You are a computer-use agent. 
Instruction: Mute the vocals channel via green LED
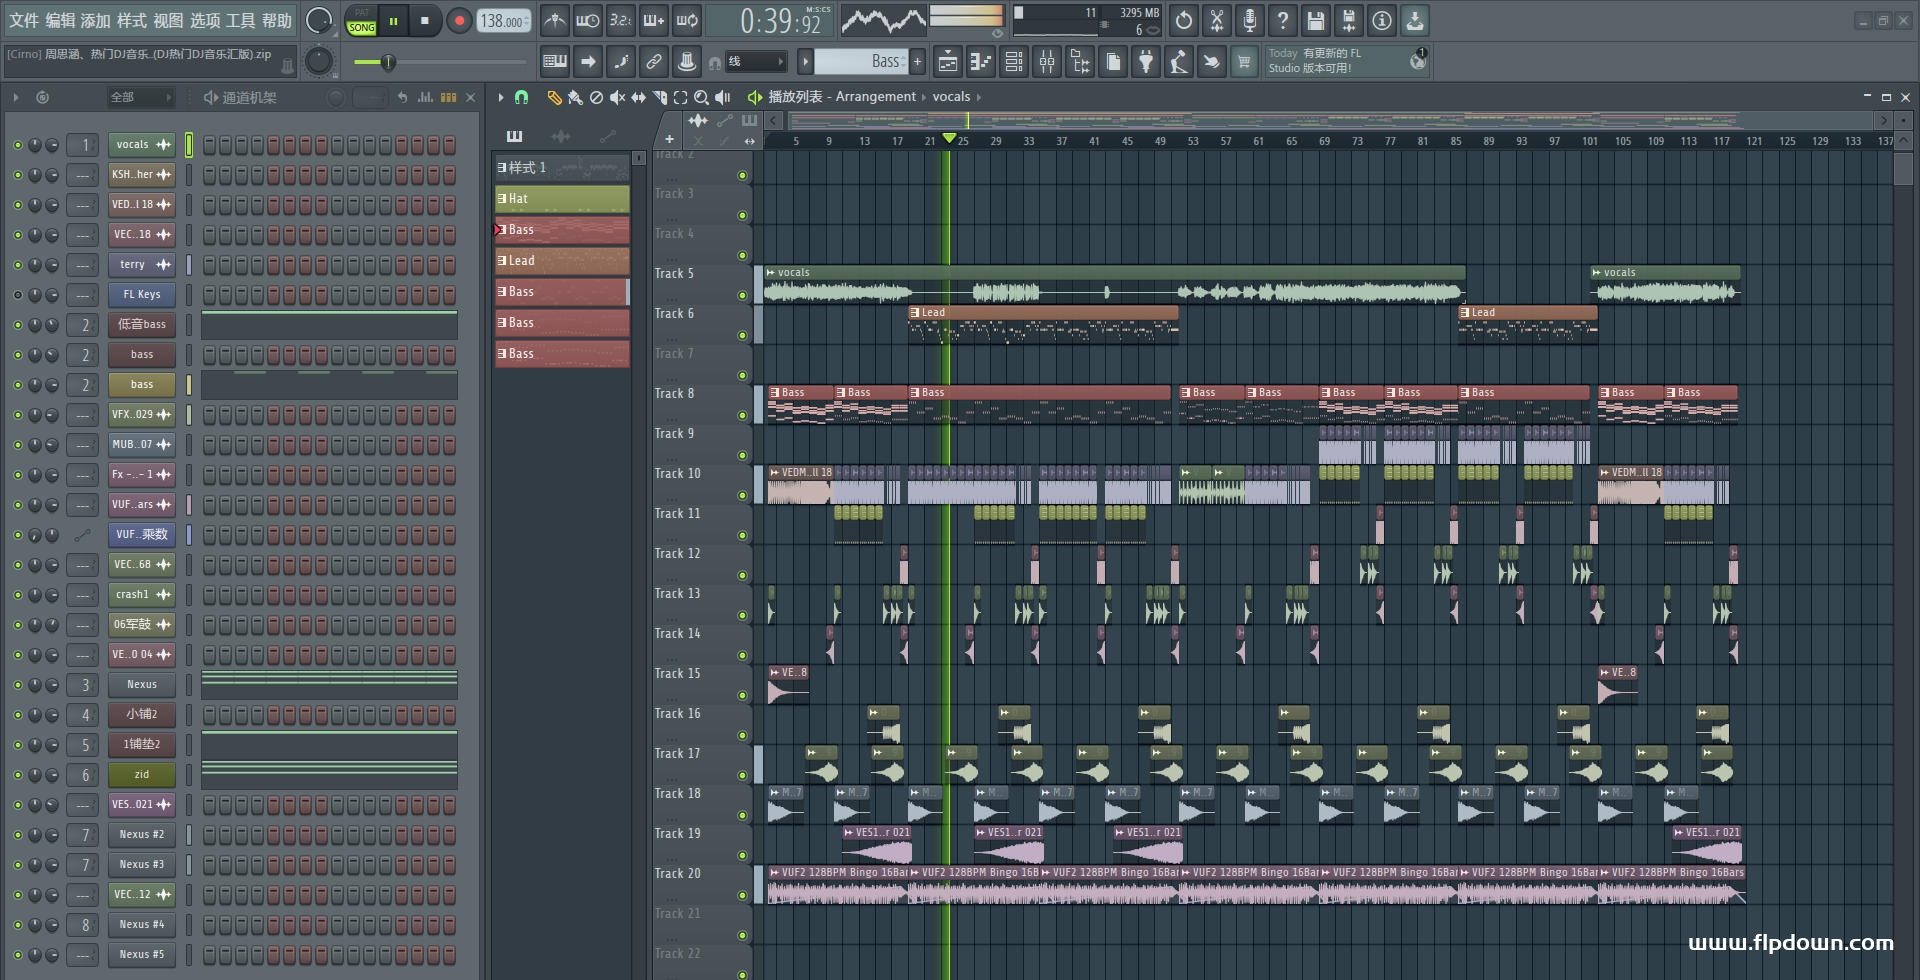pyautogui.click(x=17, y=145)
